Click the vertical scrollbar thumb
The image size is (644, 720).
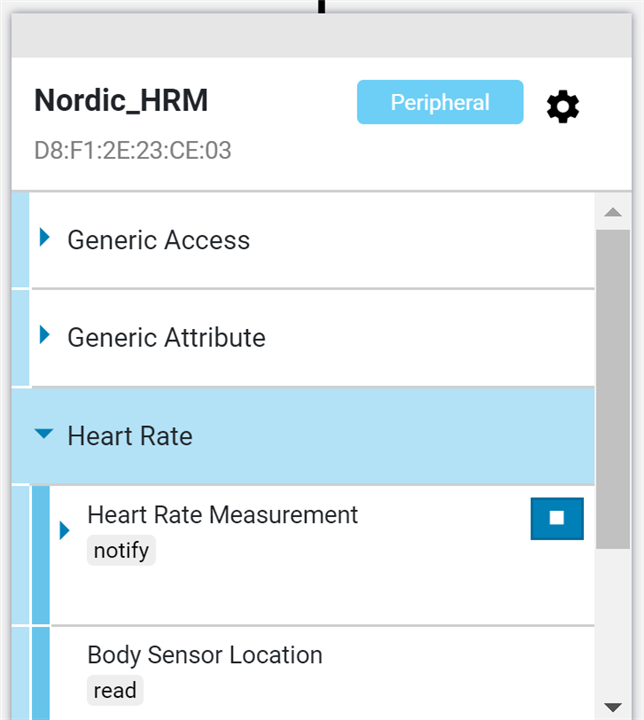(x=613, y=389)
